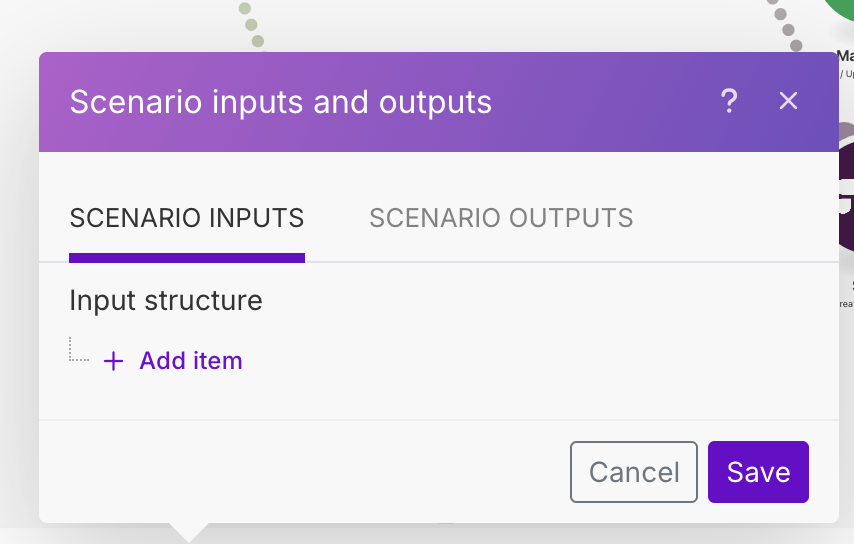Click the dialog title Scenario inputs and outputs
The image size is (854, 544).
point(280,102)
